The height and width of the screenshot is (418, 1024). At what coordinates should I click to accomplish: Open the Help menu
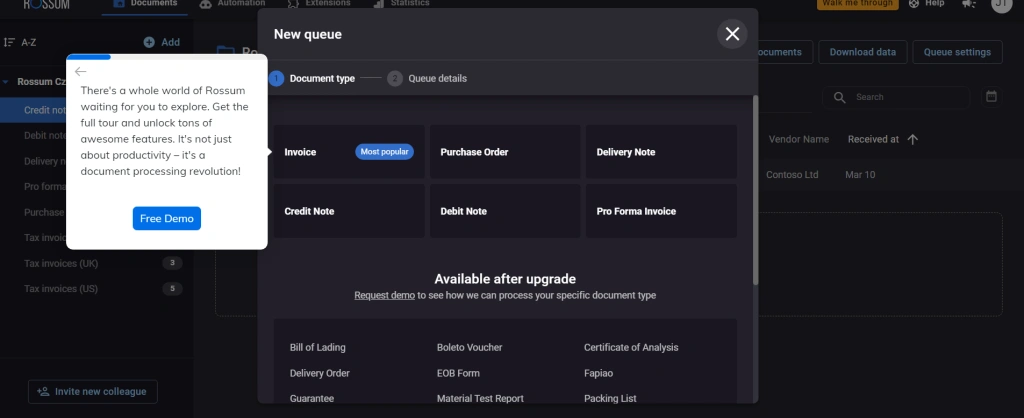927,3
